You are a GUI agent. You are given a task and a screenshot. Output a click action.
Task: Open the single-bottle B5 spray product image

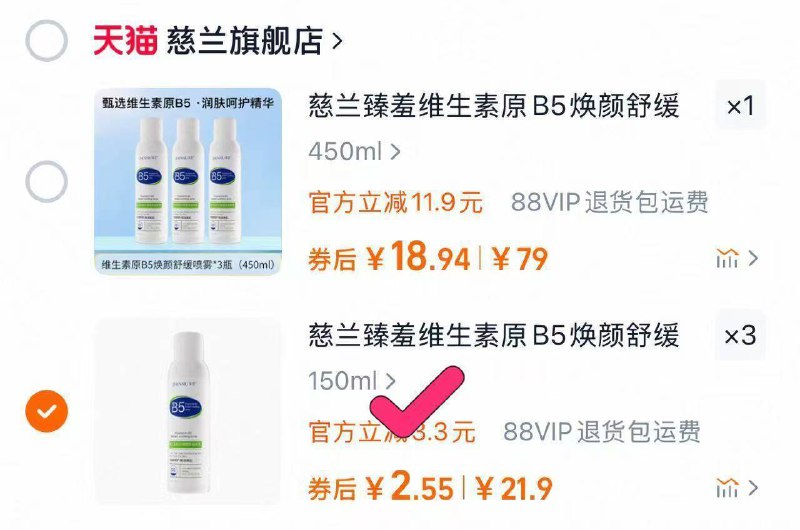[x=188, y=411]
